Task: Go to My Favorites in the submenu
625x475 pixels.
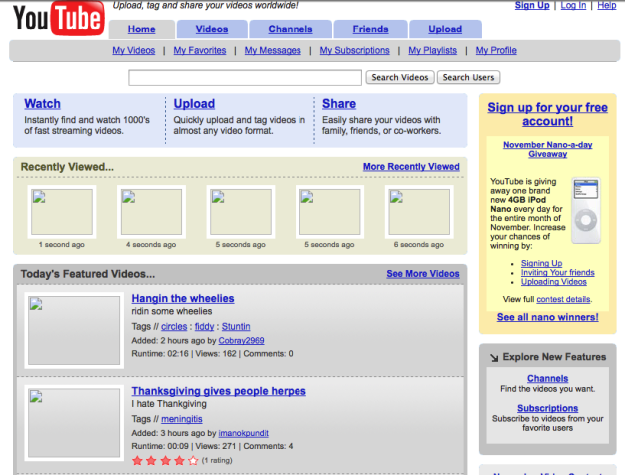Action: (x=199, y=50)
